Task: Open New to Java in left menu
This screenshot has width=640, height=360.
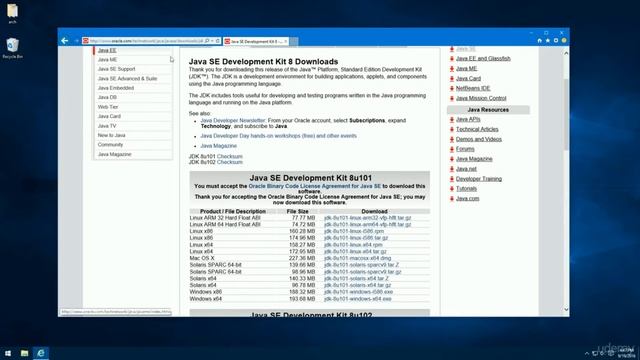Action: pos(111,135)
